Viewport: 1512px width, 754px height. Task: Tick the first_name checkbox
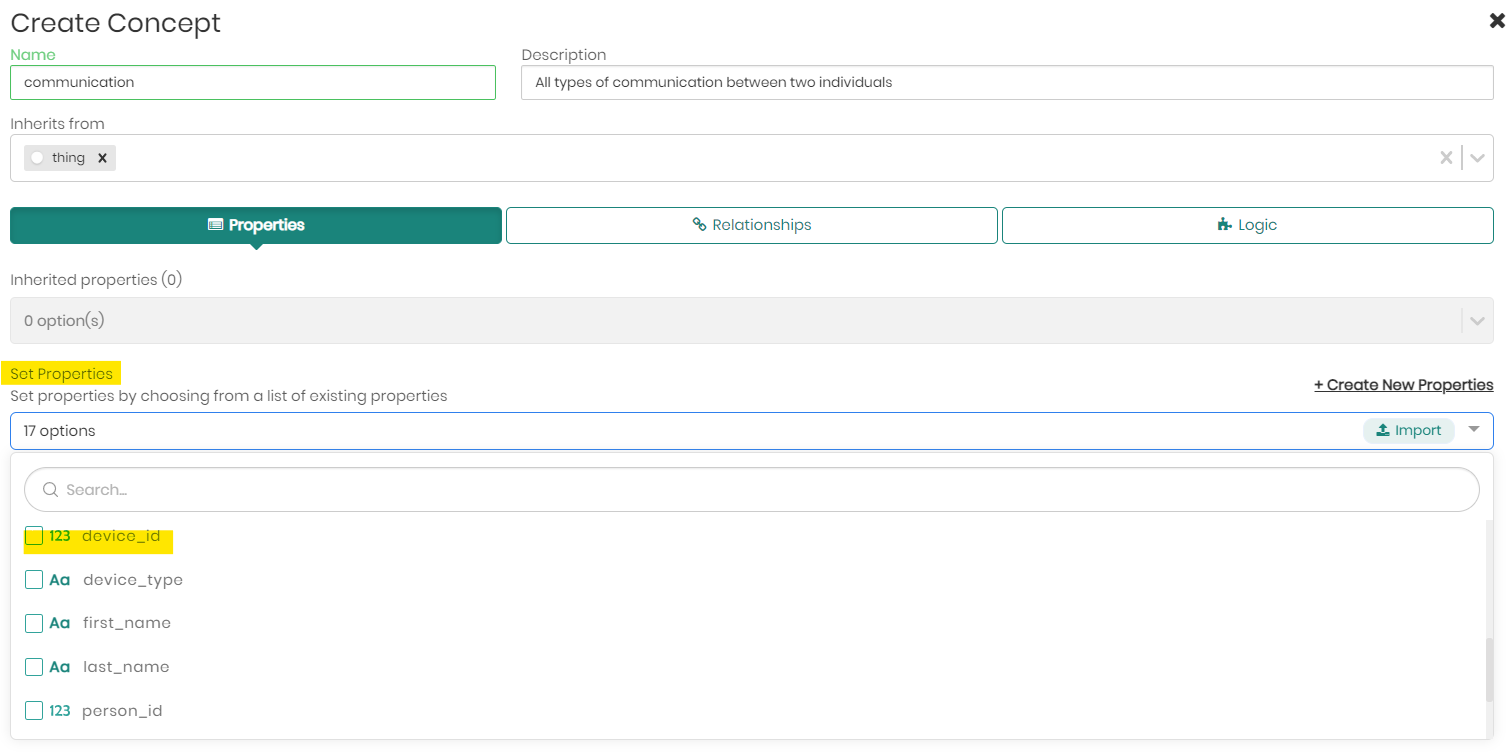(34, 623)
